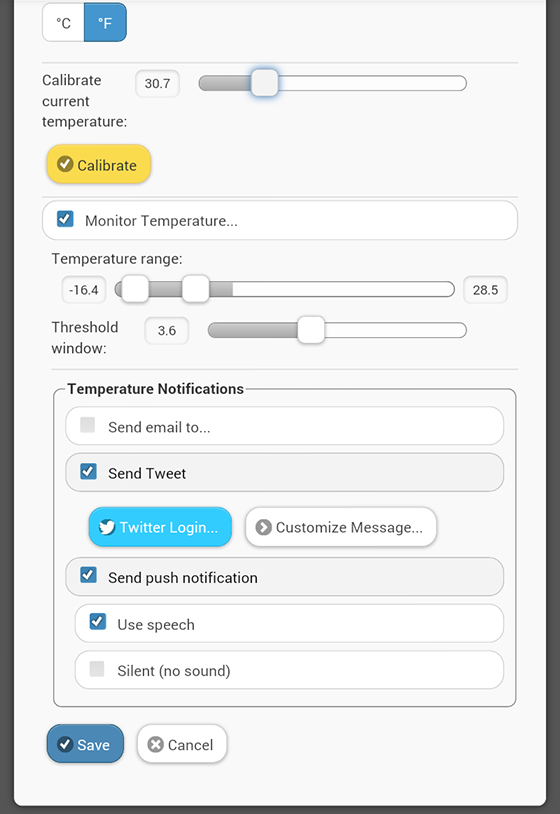
Task: Click the Cancel X icon
Action: (155, 744)
